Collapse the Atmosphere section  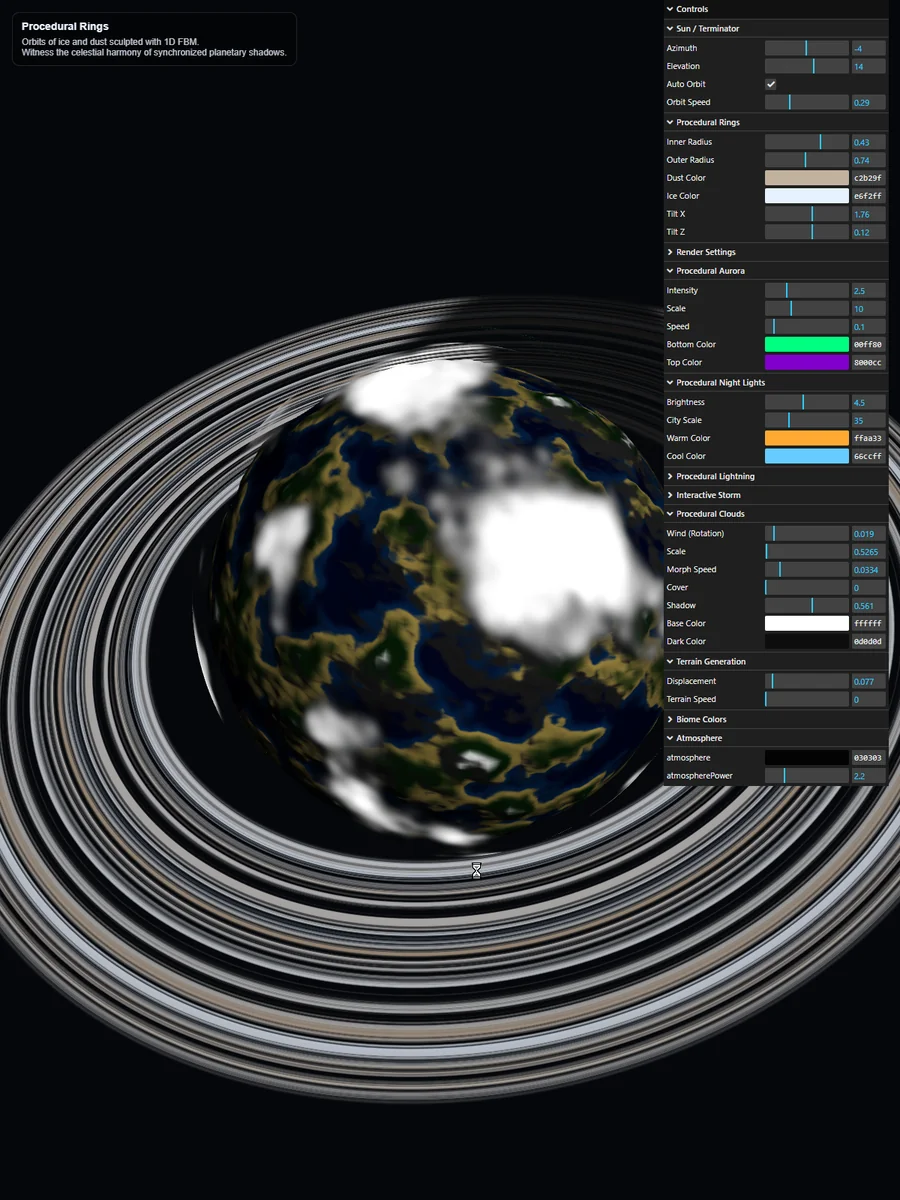point(699,738)
